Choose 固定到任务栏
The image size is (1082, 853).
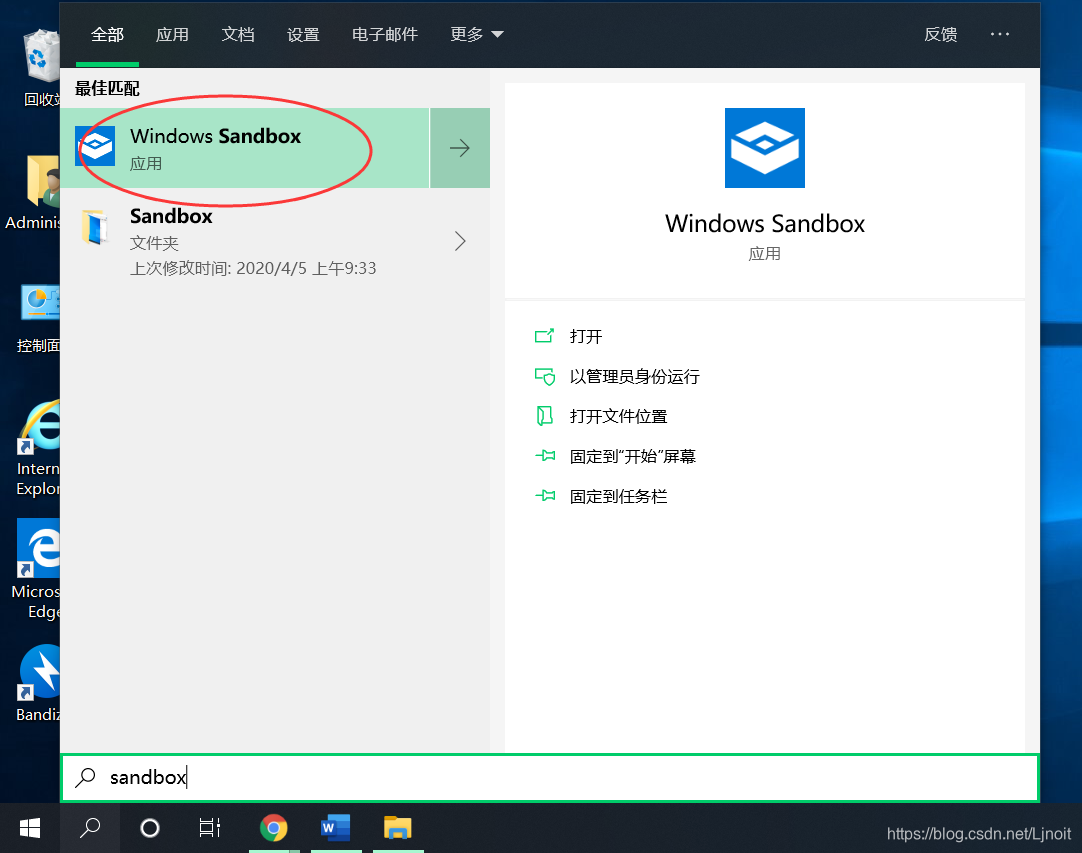pyautogui.click(x=618, y=496)
